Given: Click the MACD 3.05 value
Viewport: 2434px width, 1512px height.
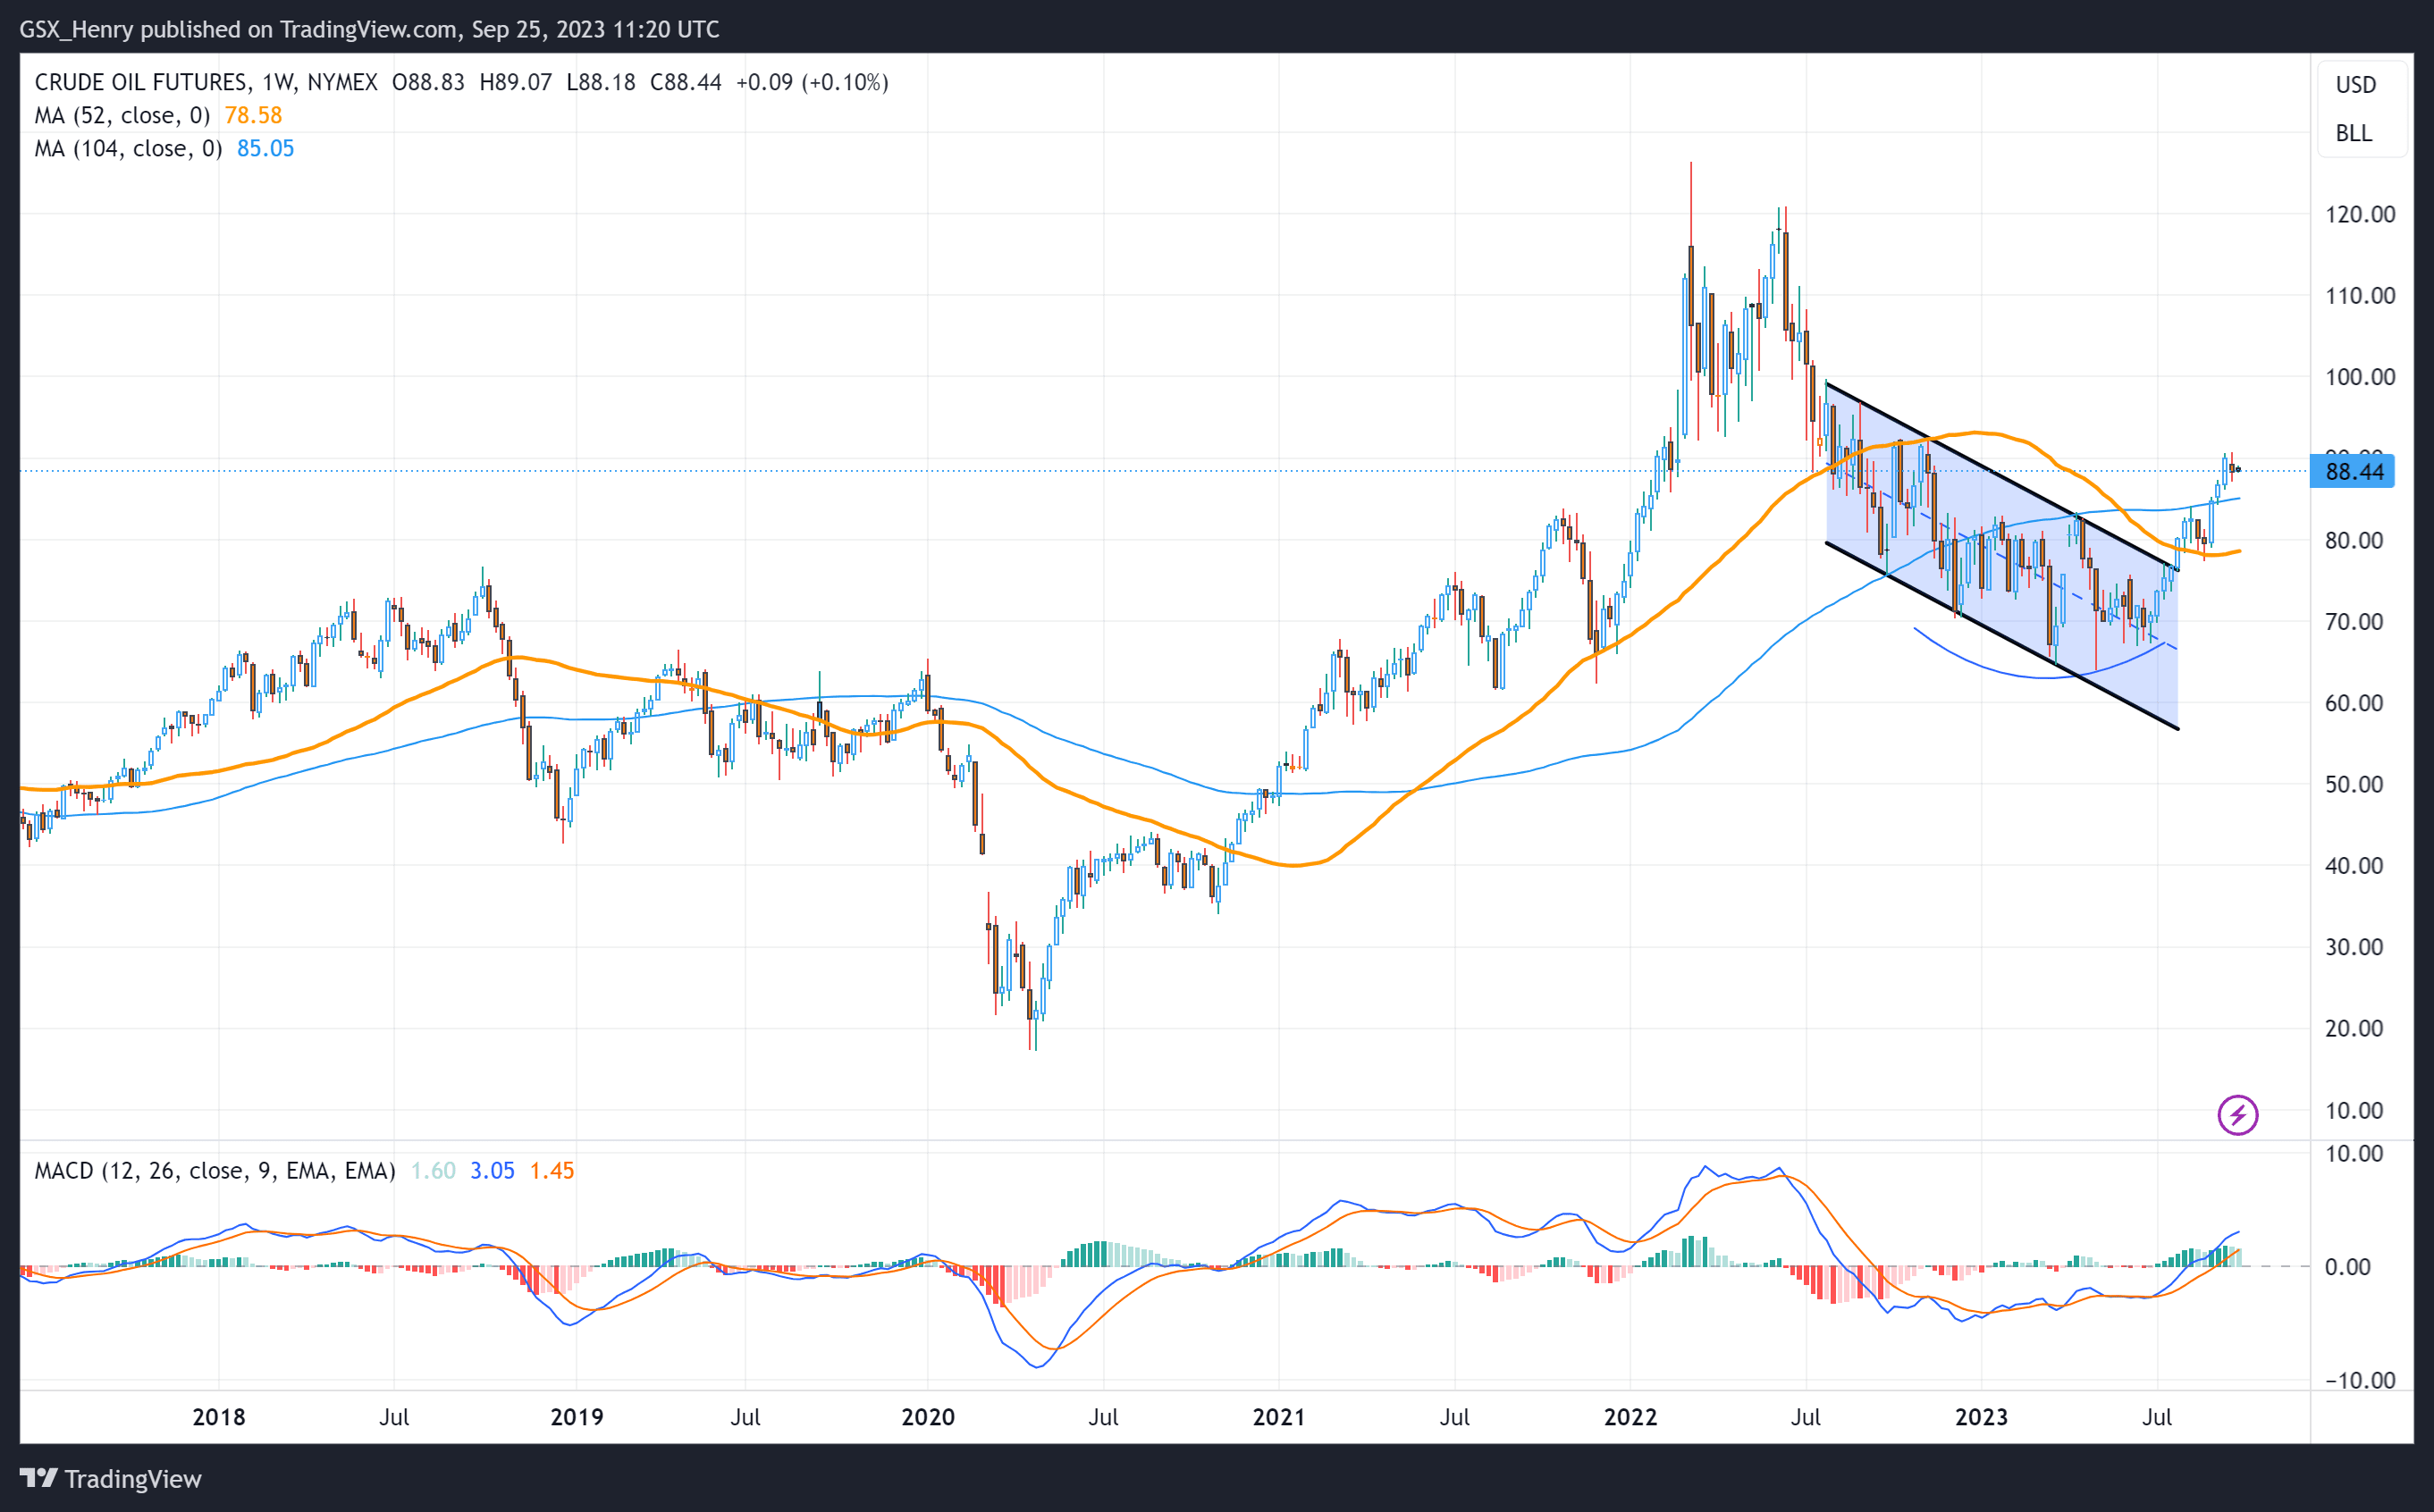Looking at the screenshot, I should coord(492,1170).
